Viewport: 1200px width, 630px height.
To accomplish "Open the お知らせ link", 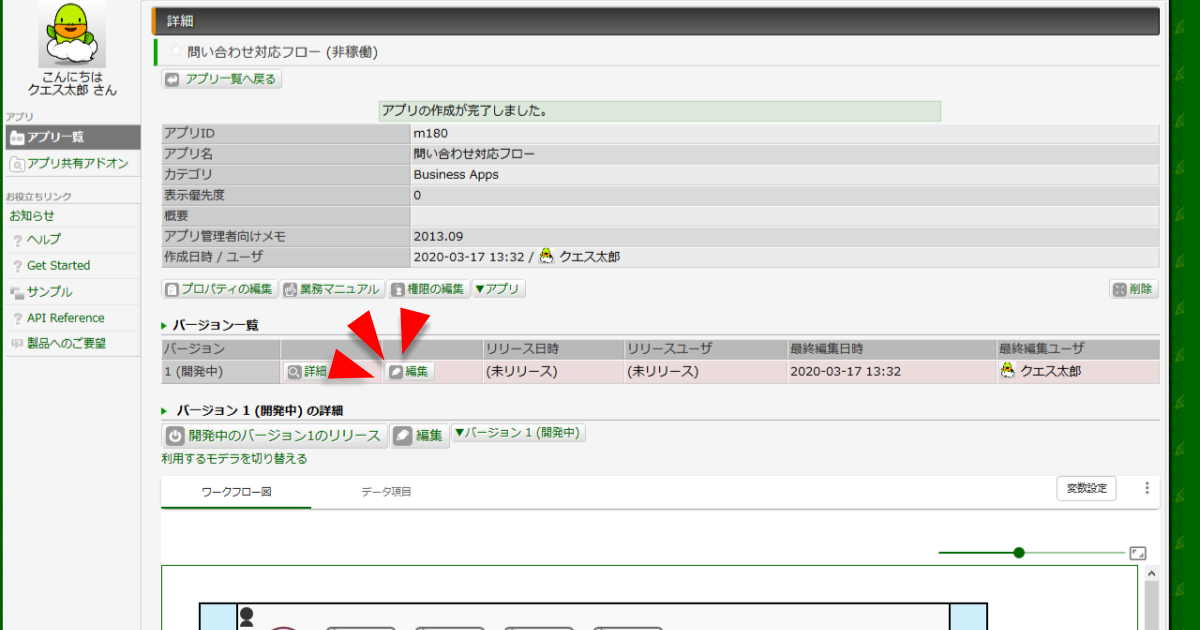I will (32, 216).
